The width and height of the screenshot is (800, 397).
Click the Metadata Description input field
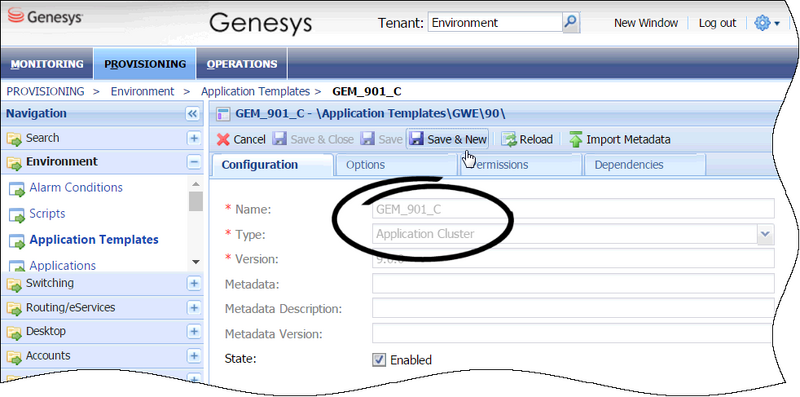573,309
